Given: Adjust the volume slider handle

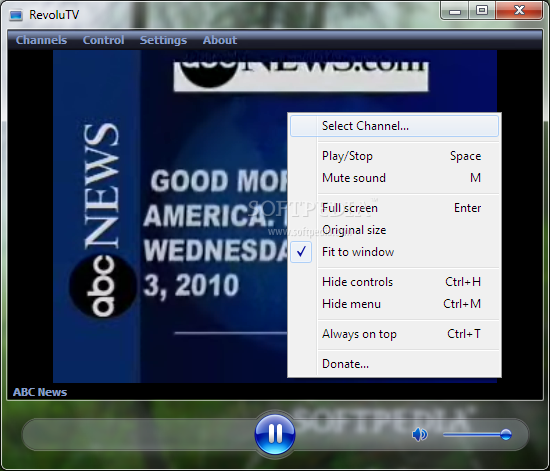Looking at the screenshot, I should click(505, 435).
